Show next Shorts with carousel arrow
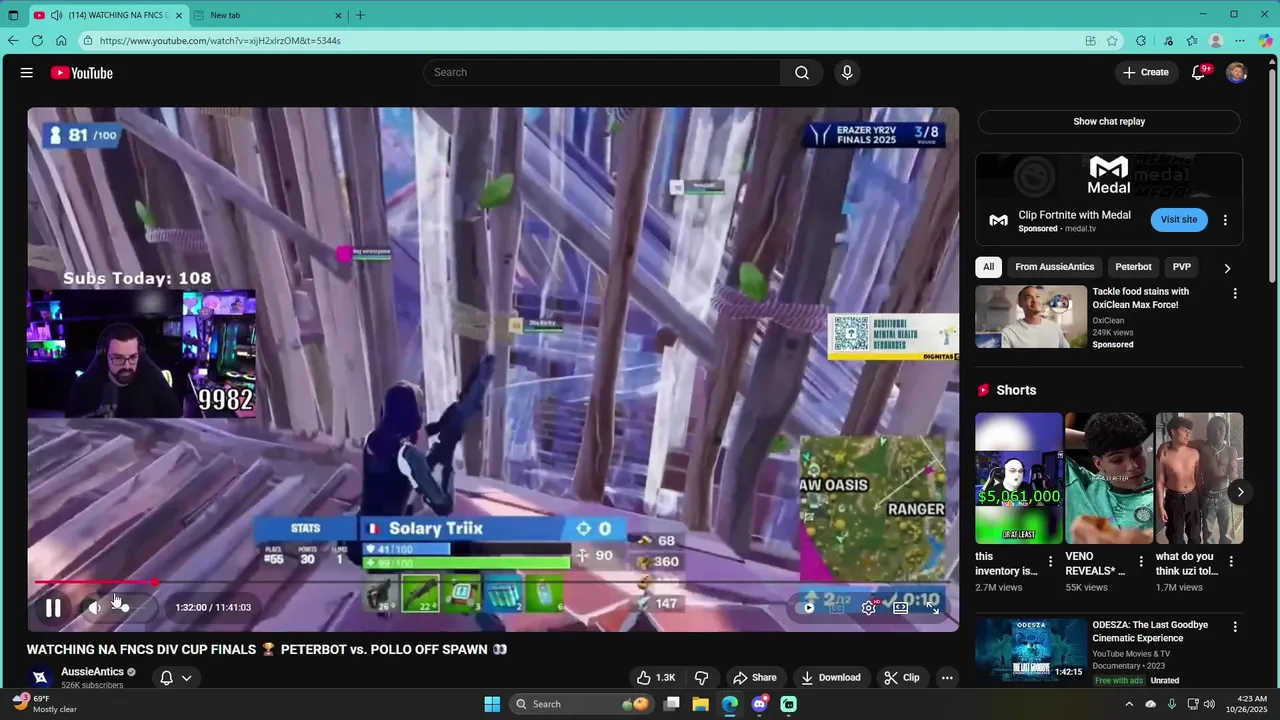The width and height of the screenshot is (1280, 720). (x=1240, y=492)
